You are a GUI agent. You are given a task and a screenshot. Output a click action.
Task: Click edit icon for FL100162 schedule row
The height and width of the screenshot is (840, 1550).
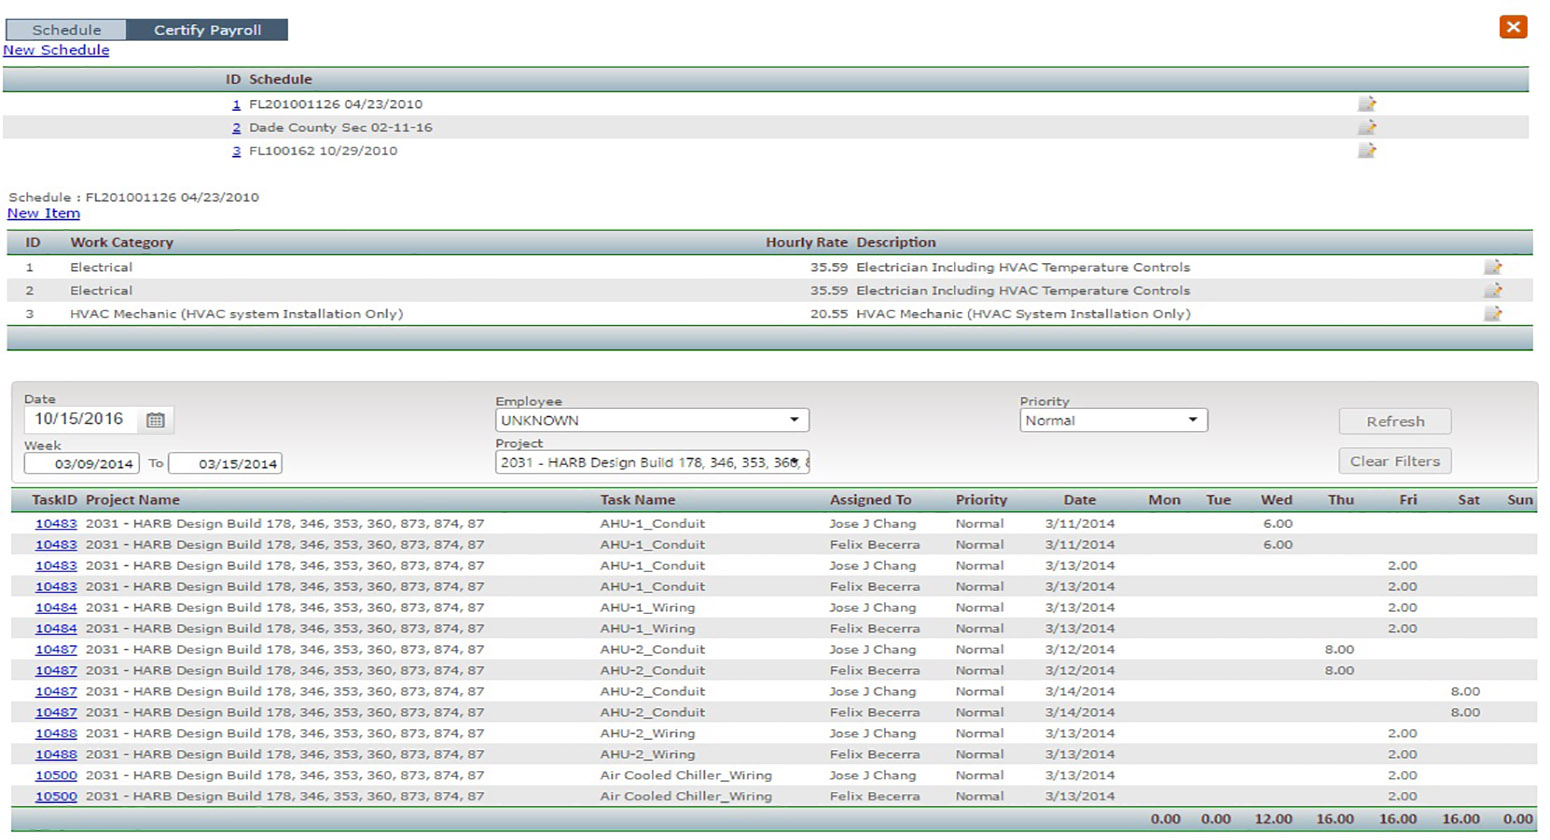[1366, 151]
